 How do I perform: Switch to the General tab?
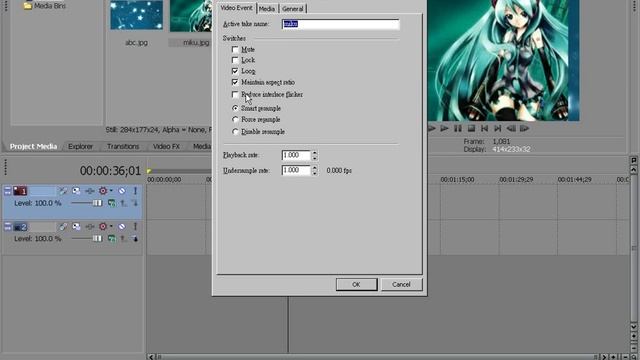[x=293, y=9]
